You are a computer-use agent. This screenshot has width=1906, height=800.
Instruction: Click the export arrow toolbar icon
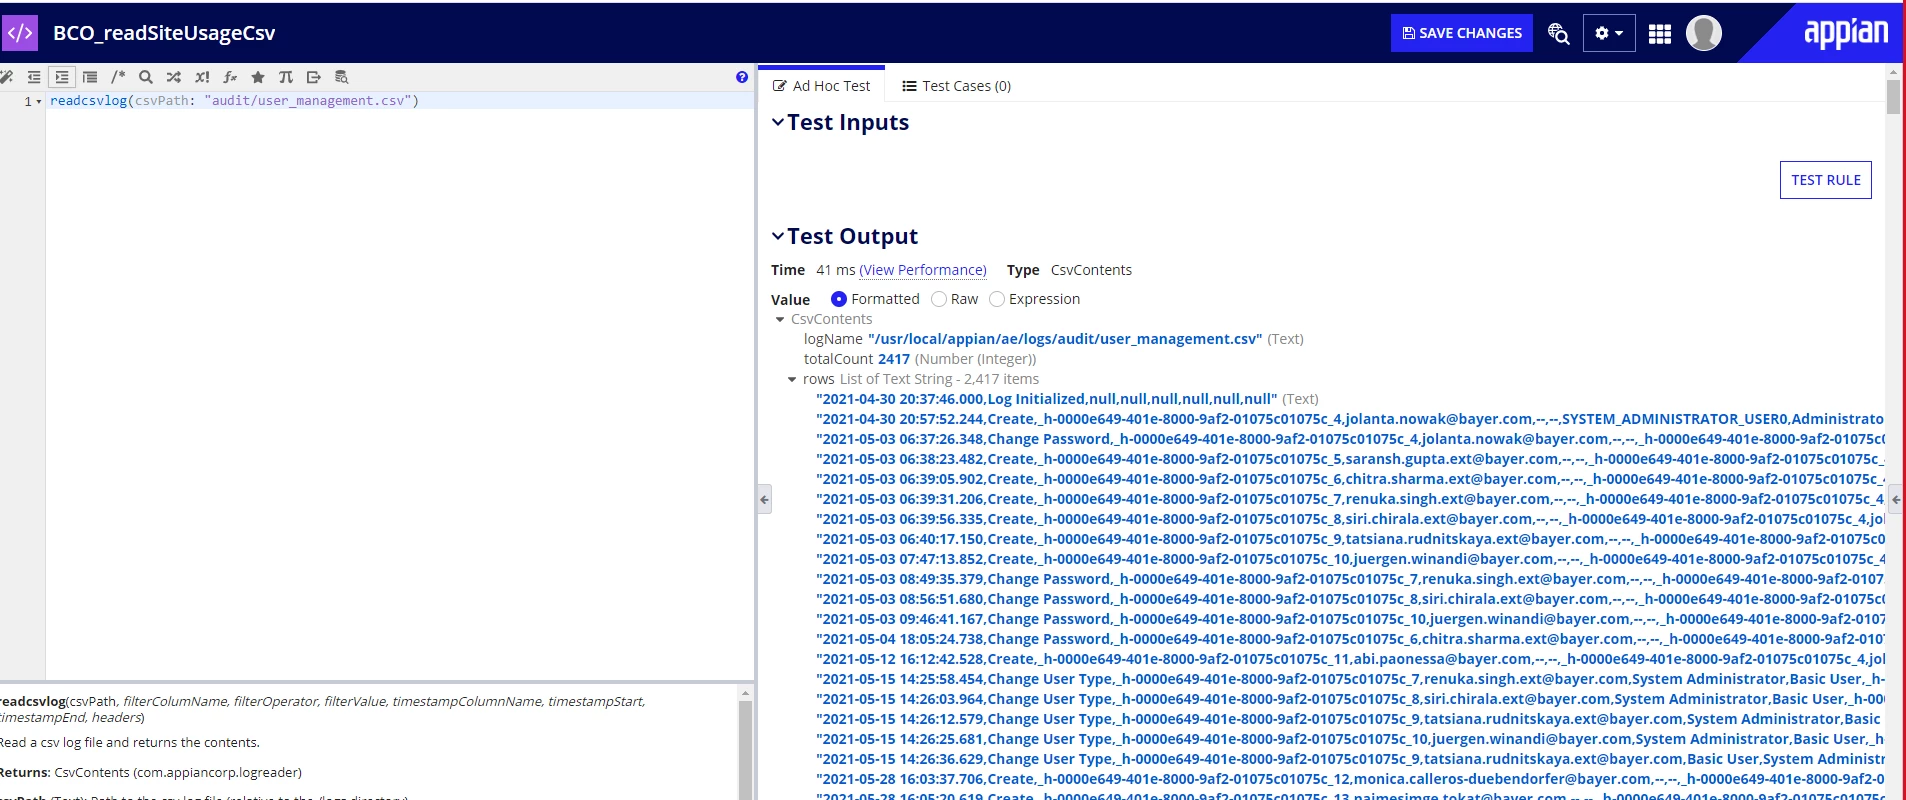tap(314, 77)
